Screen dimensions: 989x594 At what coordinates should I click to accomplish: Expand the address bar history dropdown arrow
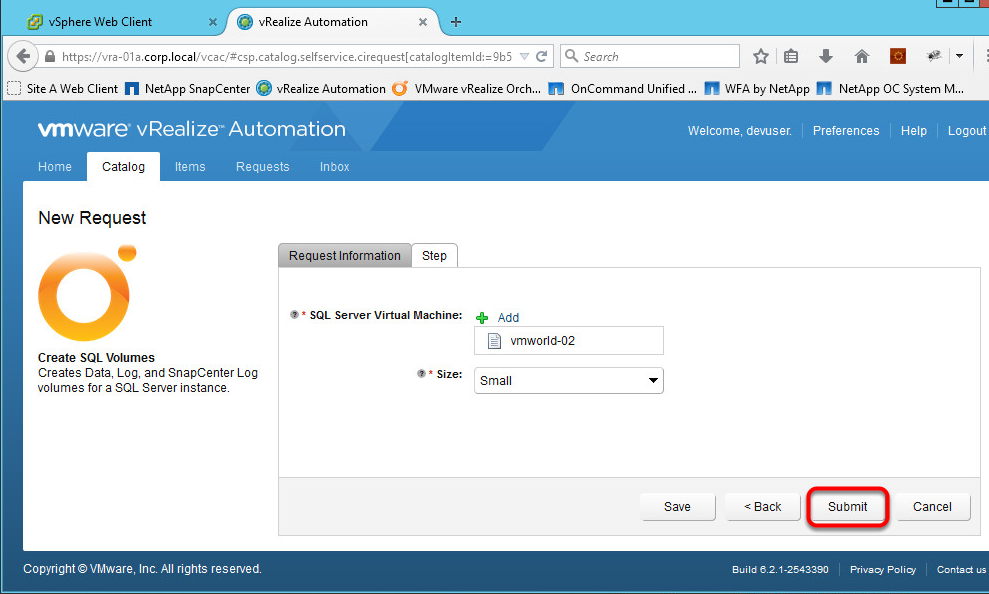tap(524, 56)
